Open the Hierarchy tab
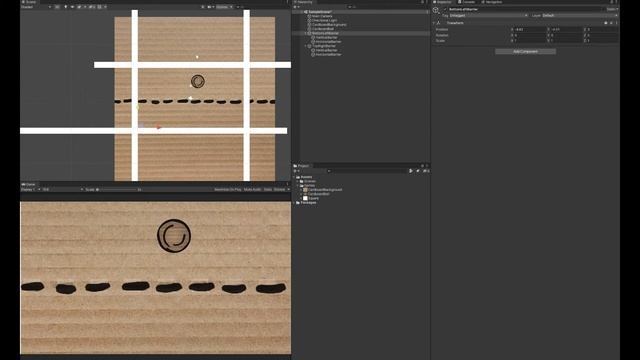 [x=303, y=2]
